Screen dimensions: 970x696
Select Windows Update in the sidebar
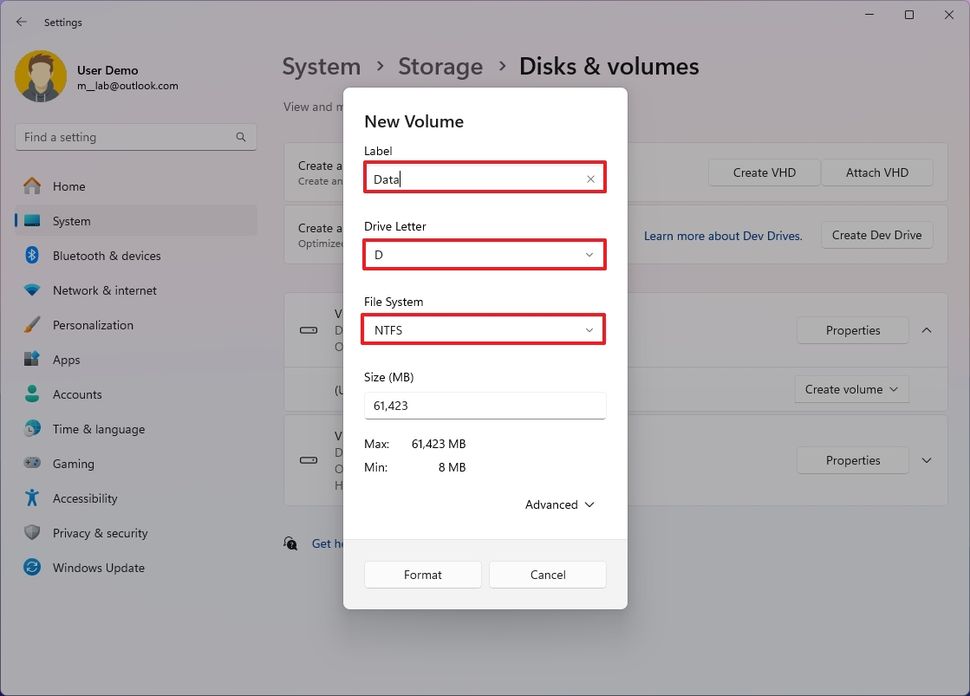(x=97, y=567)
